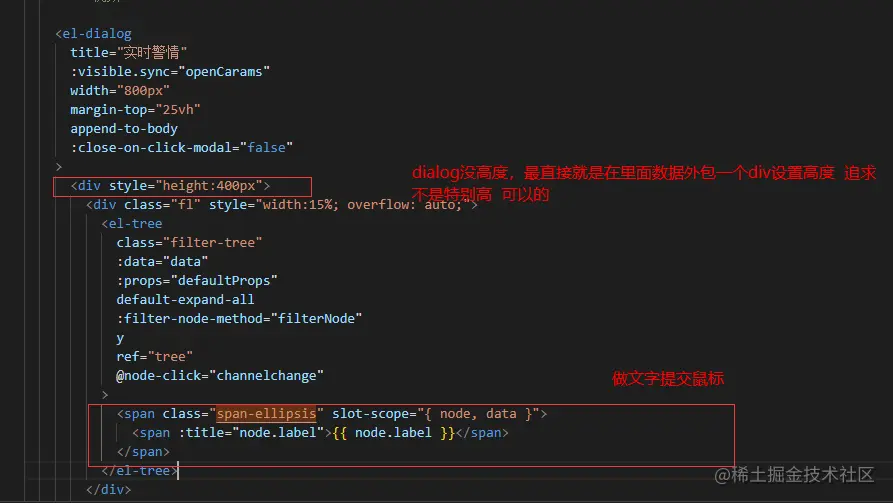Select class="filter-tree" attribute line
The height and width of the screenshot is (503, 893).
(189, 243)
